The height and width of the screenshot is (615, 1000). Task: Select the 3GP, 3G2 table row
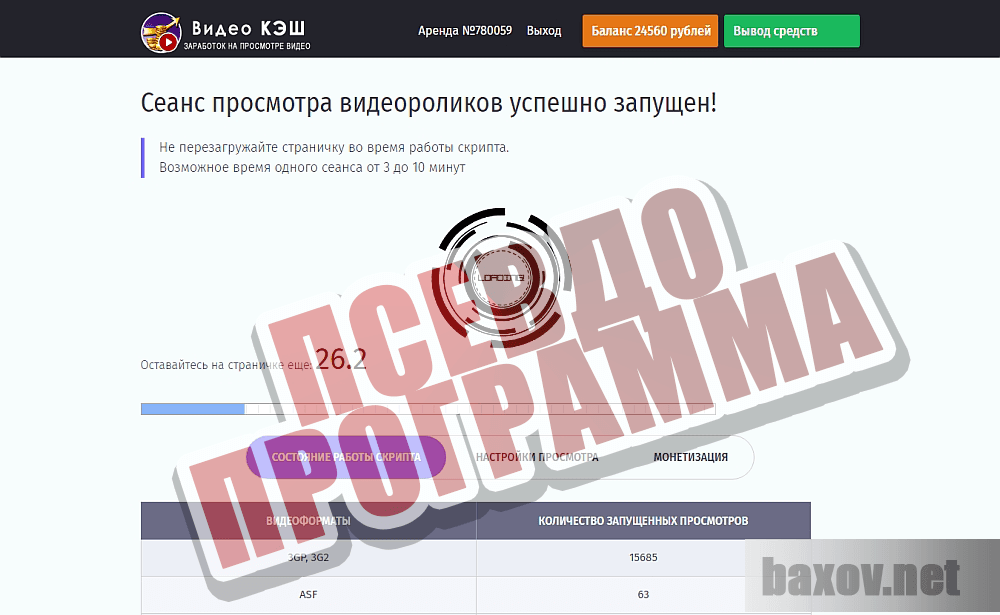click(x=308, y=560)
